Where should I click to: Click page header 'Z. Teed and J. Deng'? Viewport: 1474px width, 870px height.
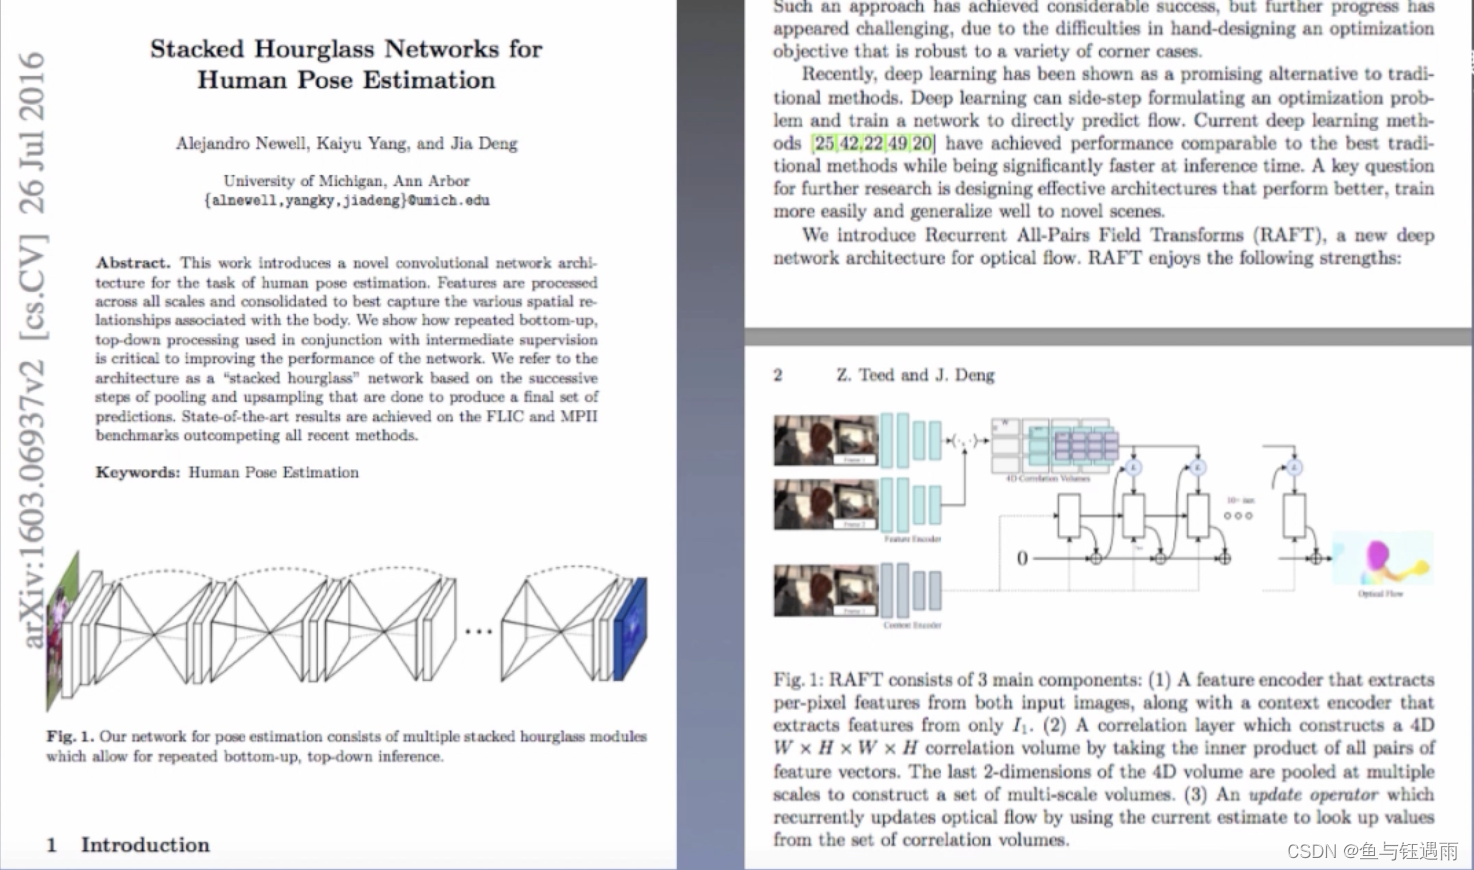pos(915,375)
